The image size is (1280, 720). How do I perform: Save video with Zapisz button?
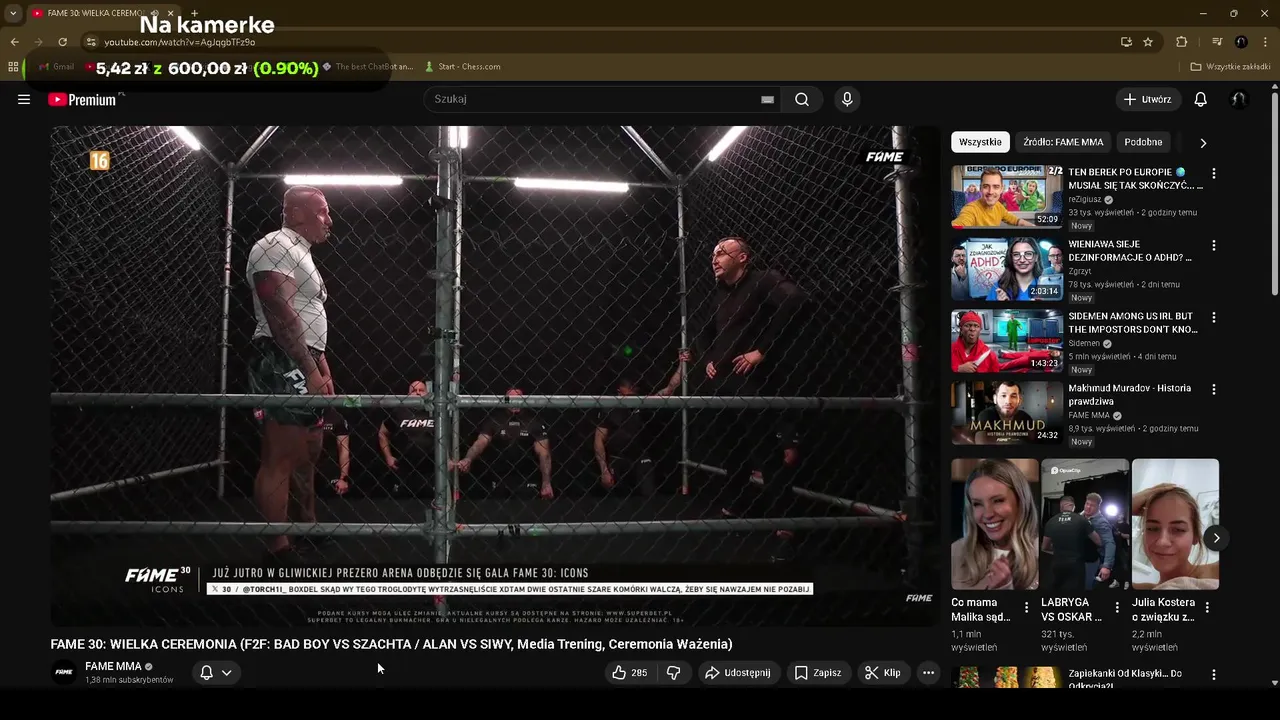[818, 673]
